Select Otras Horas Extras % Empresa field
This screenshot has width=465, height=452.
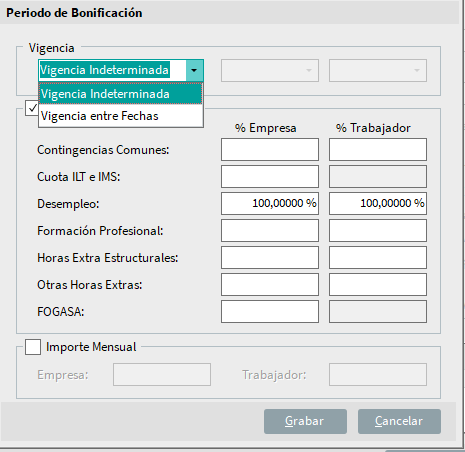click(270, 284)
